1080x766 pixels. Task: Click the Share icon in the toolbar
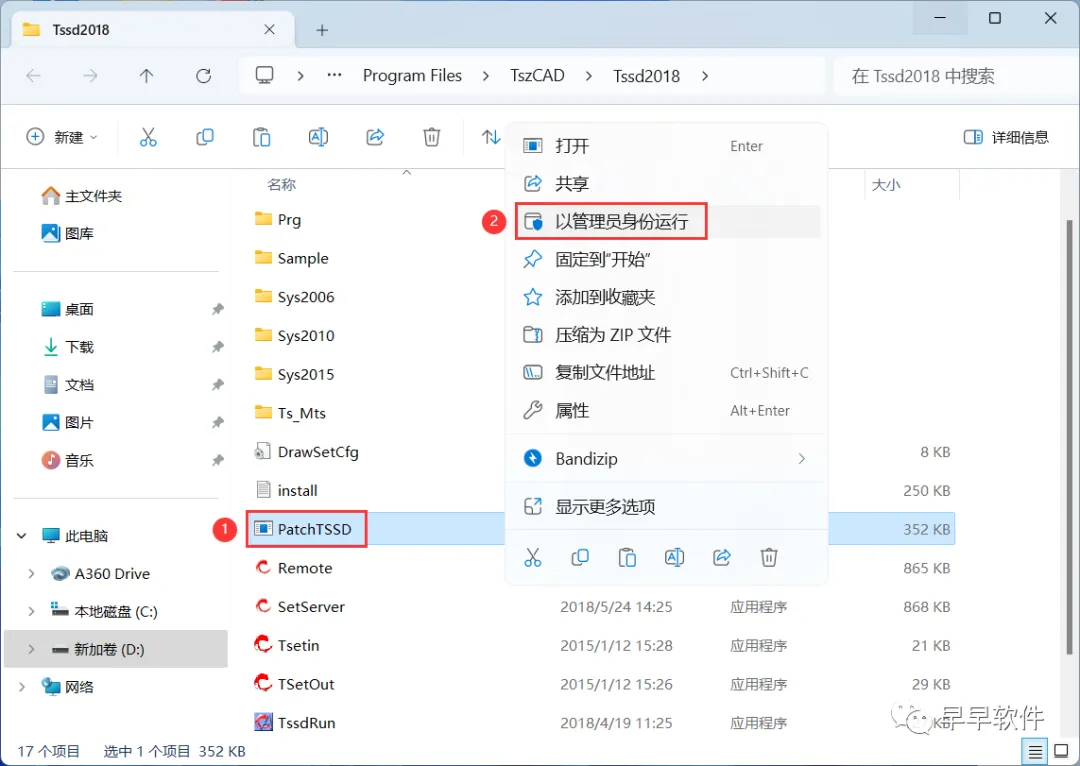pyautogui.click(x=375, y=137)
